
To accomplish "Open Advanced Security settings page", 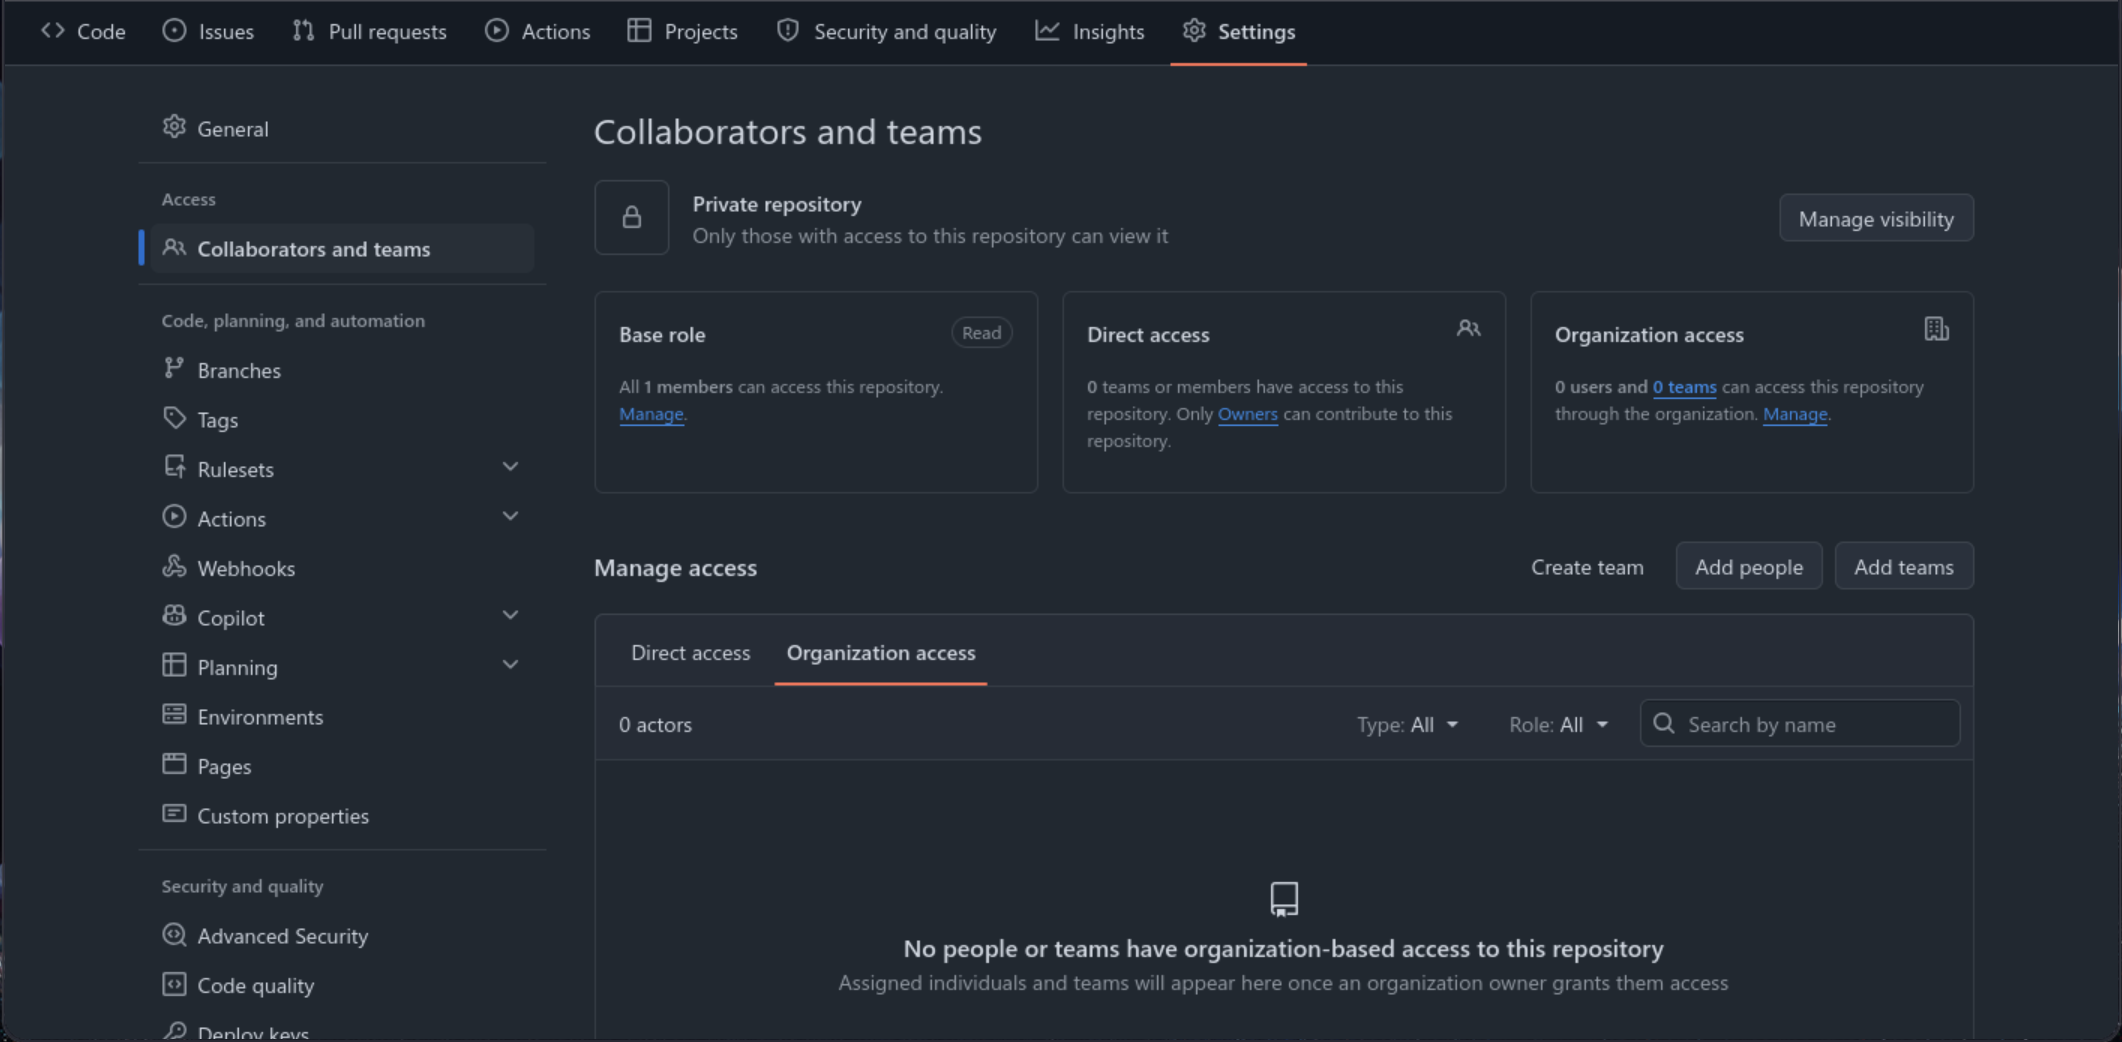I will click(343, 936).
